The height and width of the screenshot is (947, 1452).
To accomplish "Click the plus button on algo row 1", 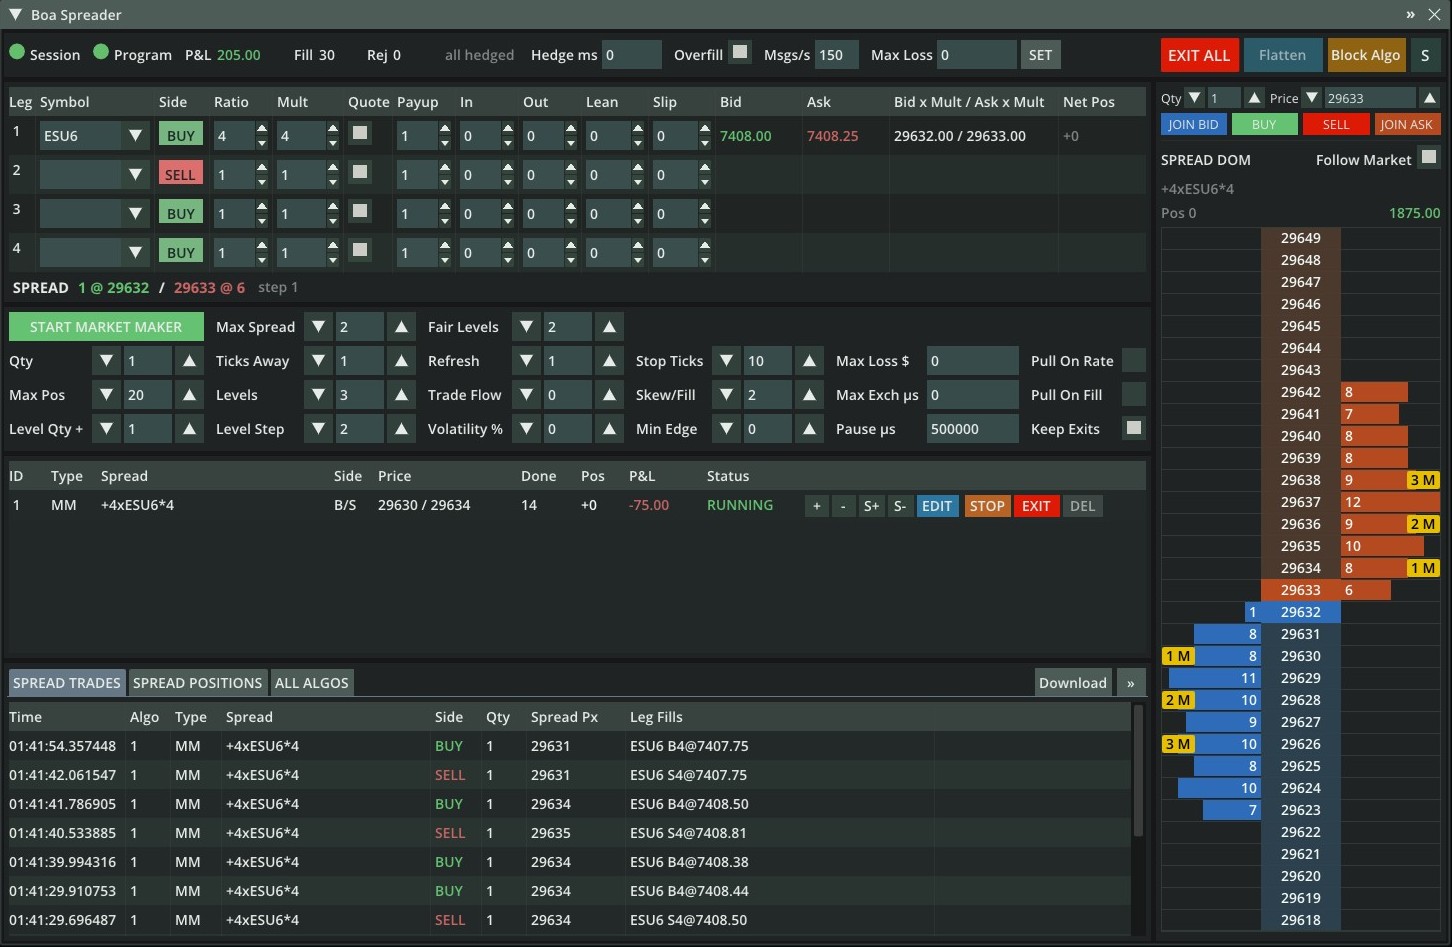I will coord(817,506).
